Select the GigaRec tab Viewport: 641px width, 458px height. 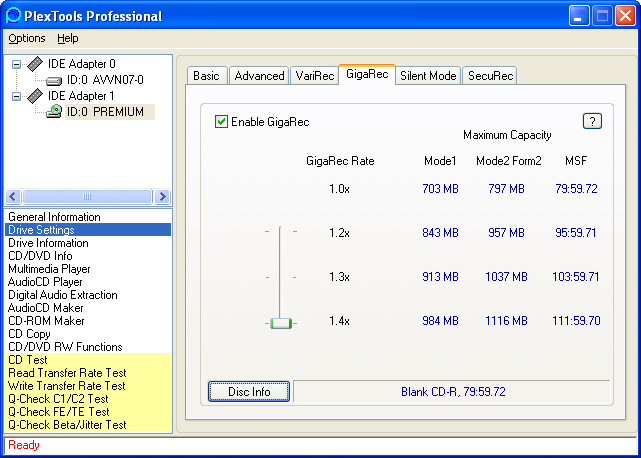(x=367, y=74)
